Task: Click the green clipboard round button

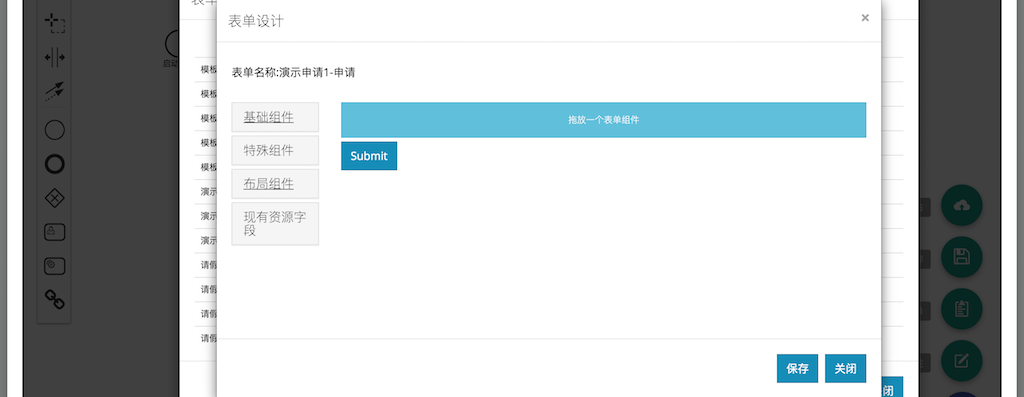Action: (961, 308)
